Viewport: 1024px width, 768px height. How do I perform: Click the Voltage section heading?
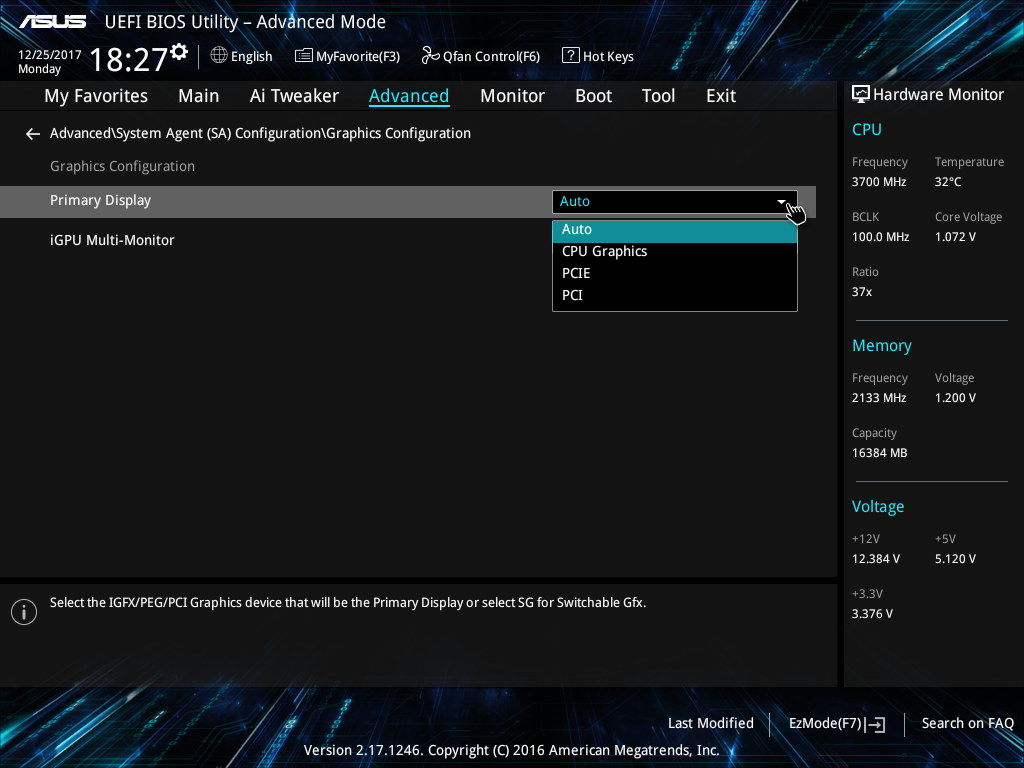pyautogui.click(x=878, y=507)
